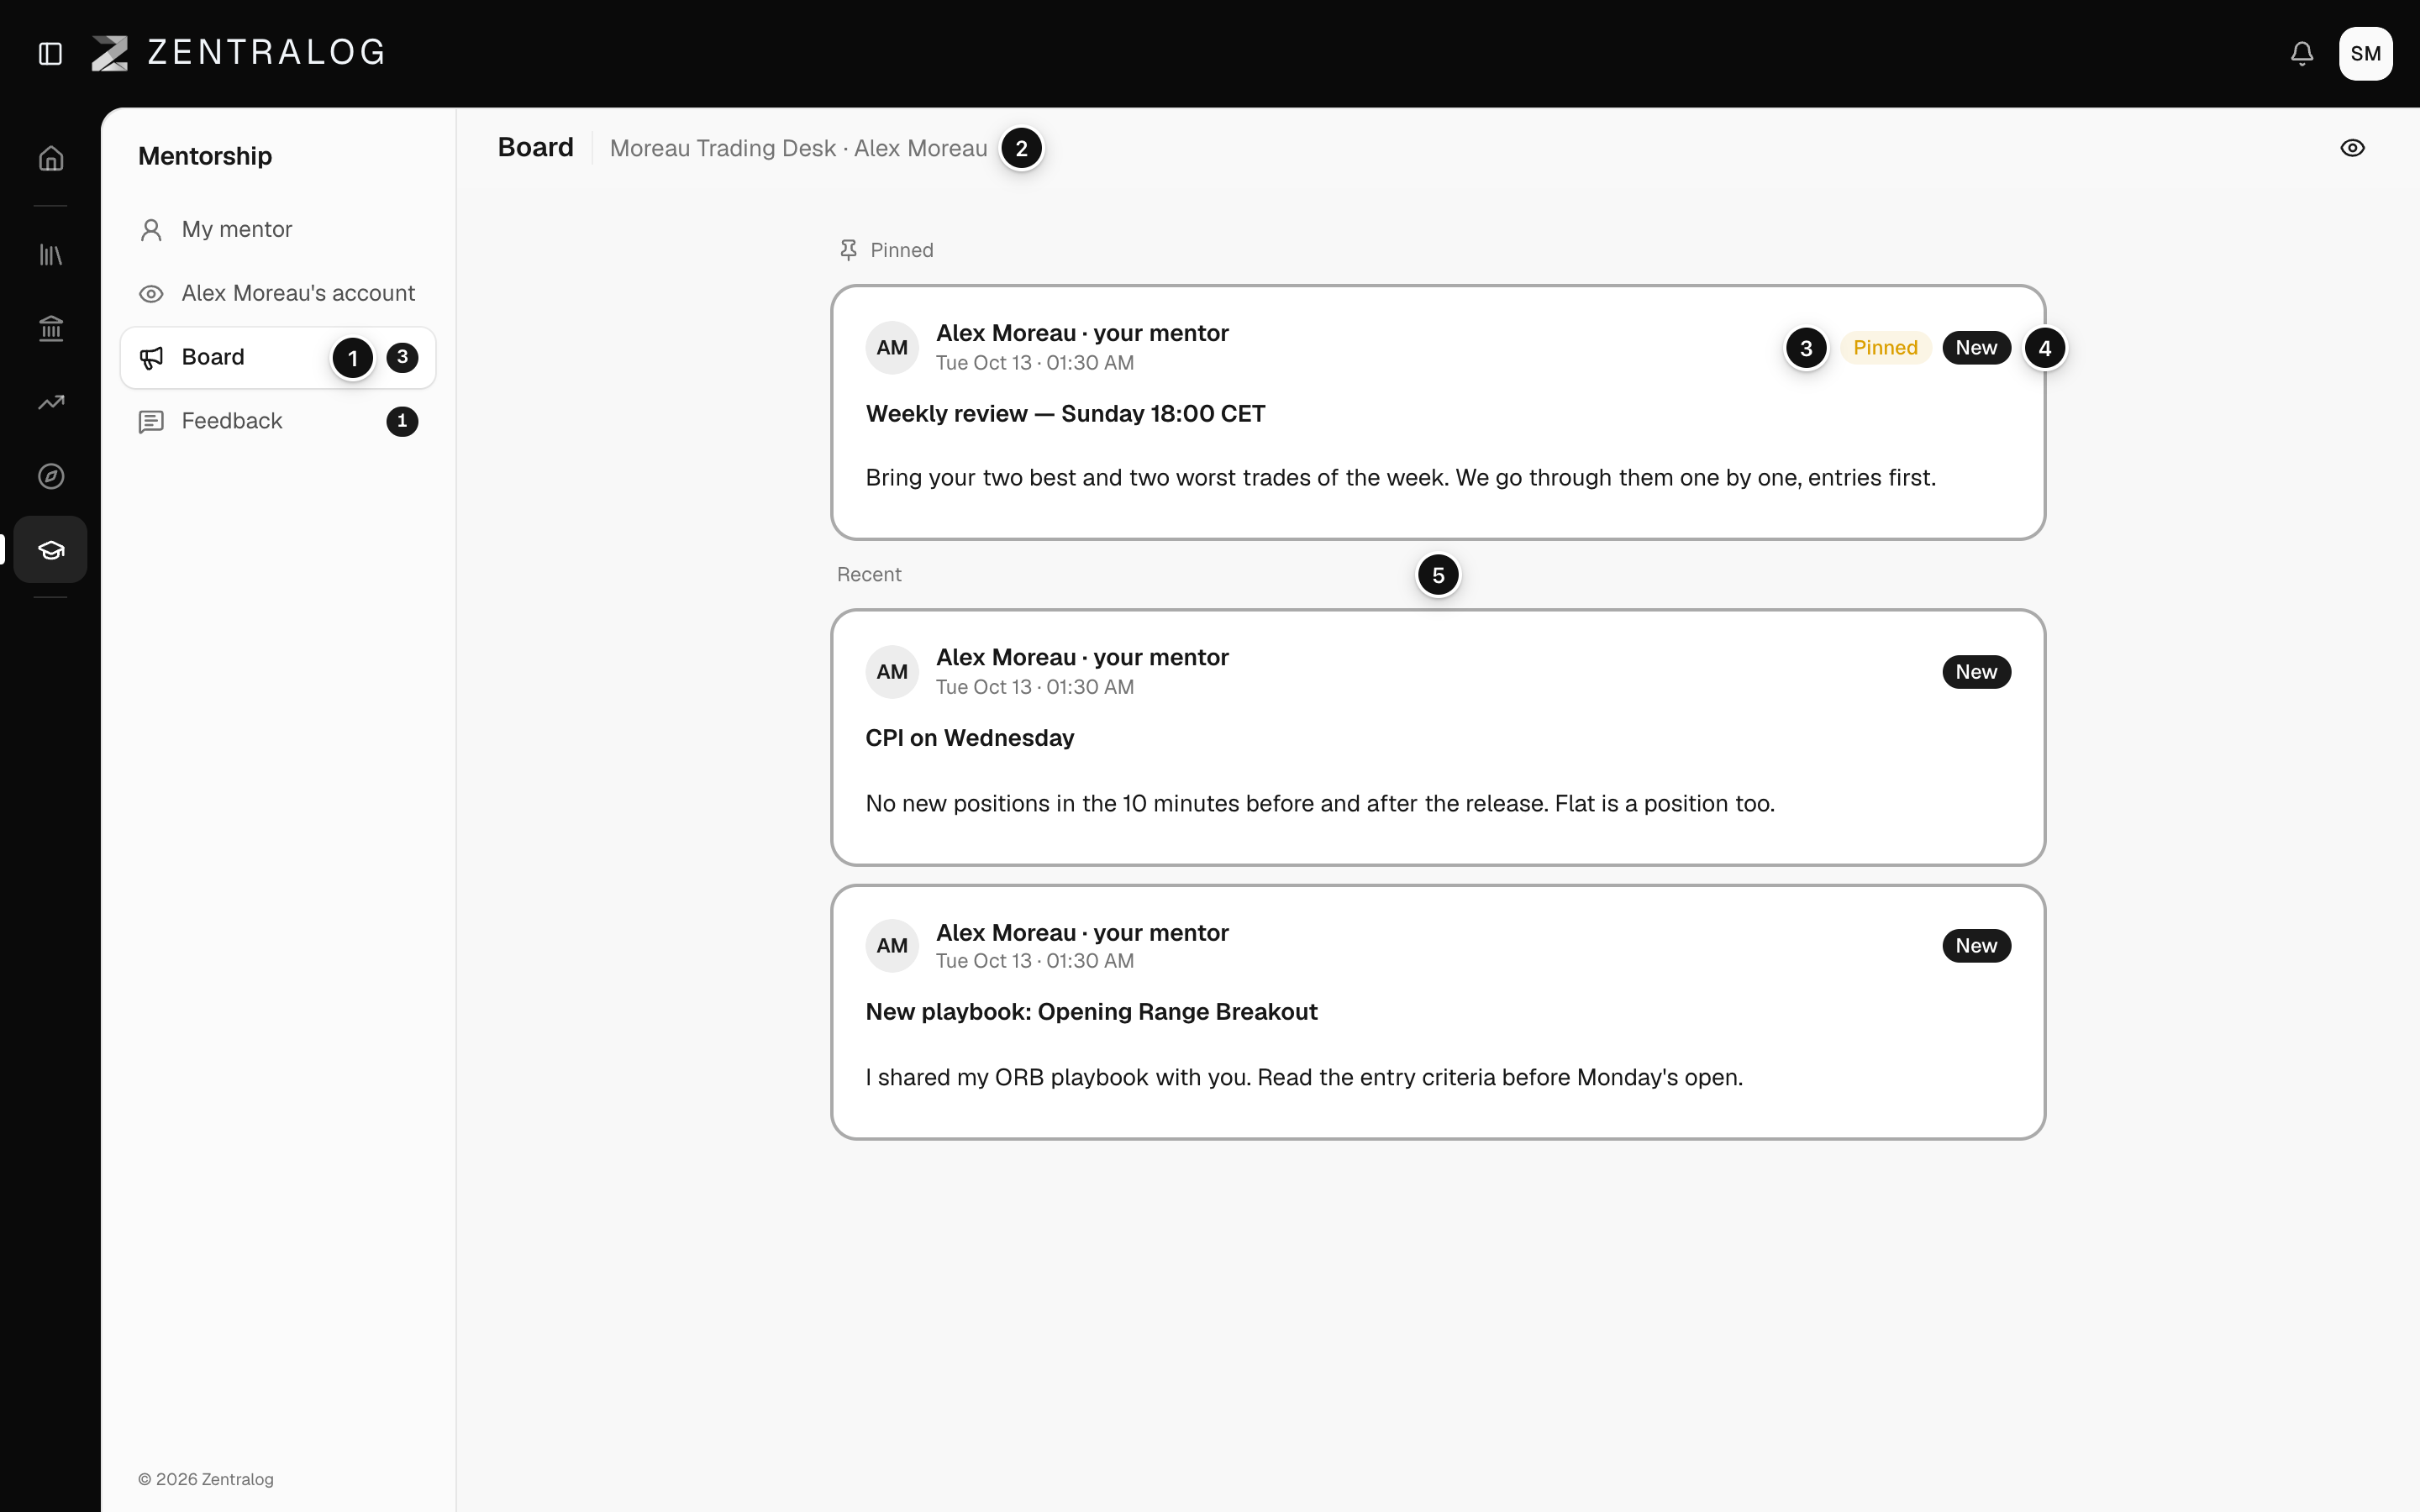Open the library books icon
Image resolution: width=2420 pixels, height=1512 pixels.
[x=51, y=255]
